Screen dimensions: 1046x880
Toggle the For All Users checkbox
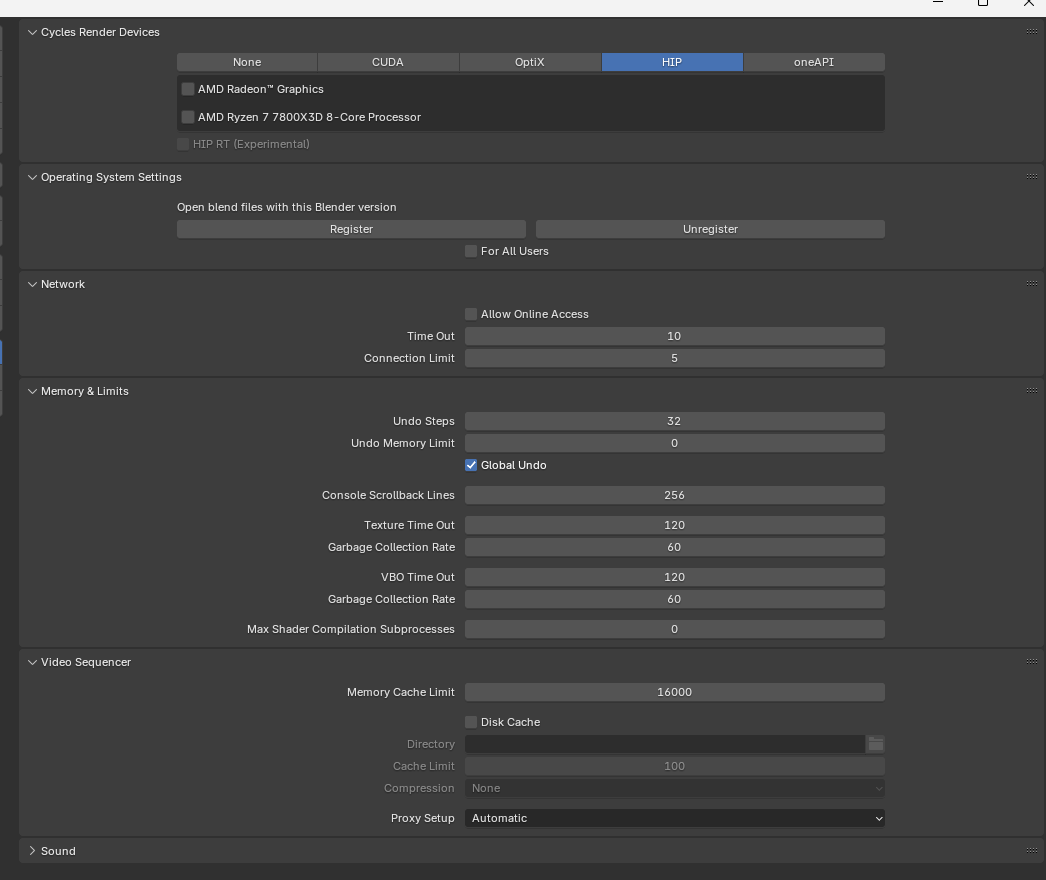[x=471, y=251]
